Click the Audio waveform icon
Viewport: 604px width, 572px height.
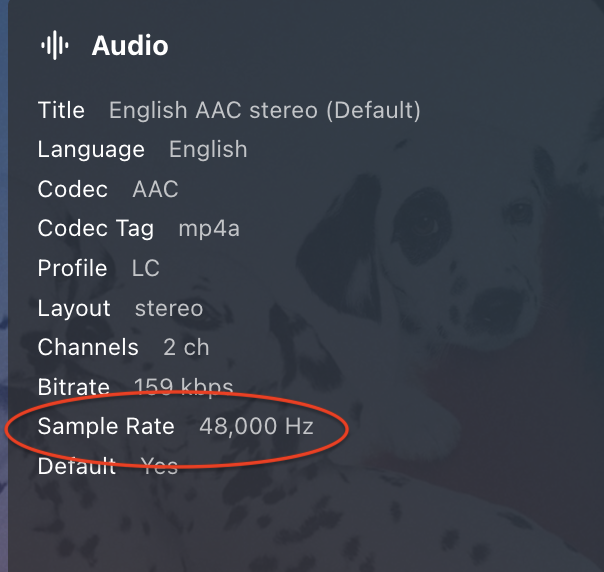[x=54, y=45]
